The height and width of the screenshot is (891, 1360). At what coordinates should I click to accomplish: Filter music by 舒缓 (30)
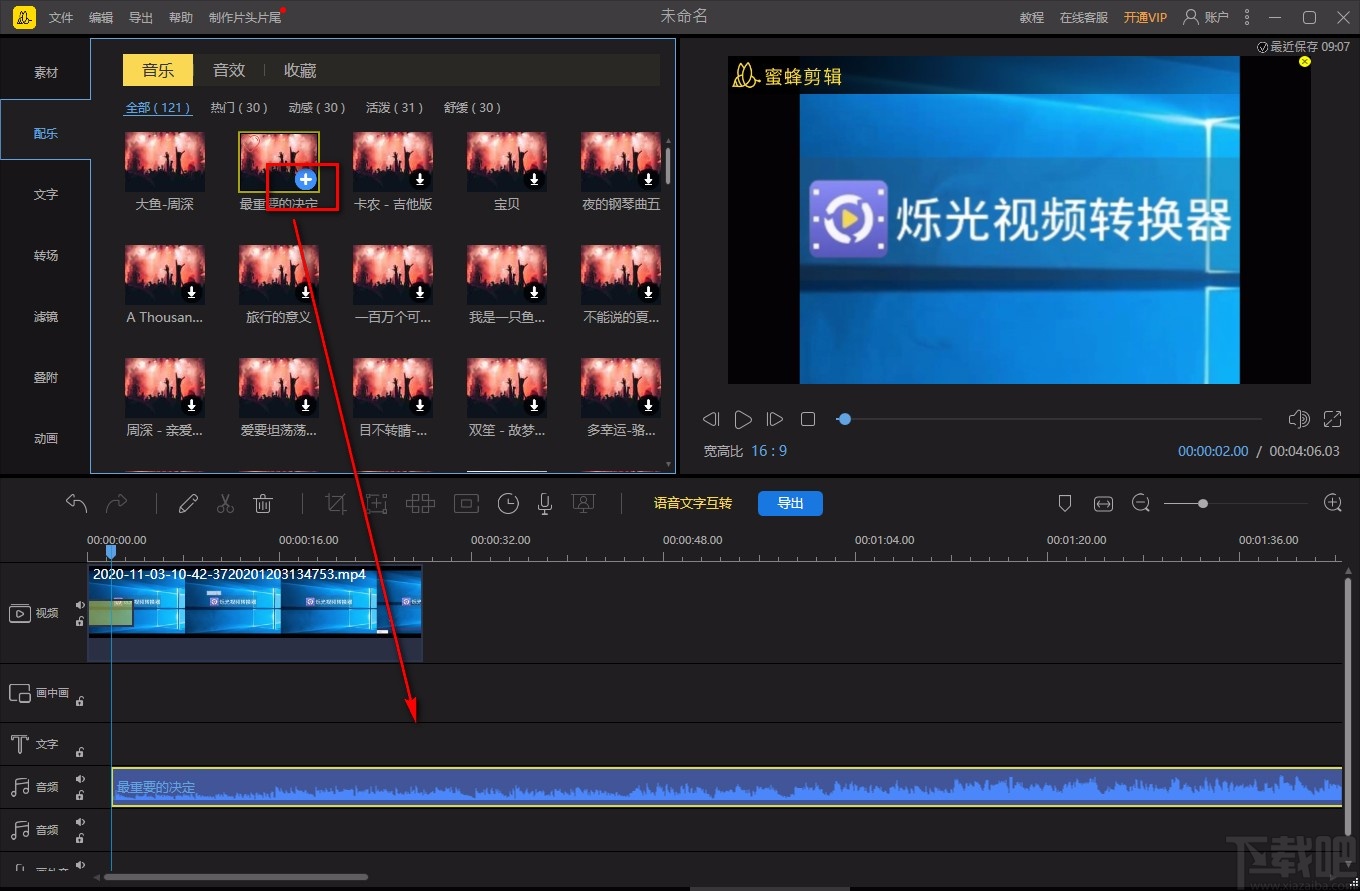coord(473,108)
